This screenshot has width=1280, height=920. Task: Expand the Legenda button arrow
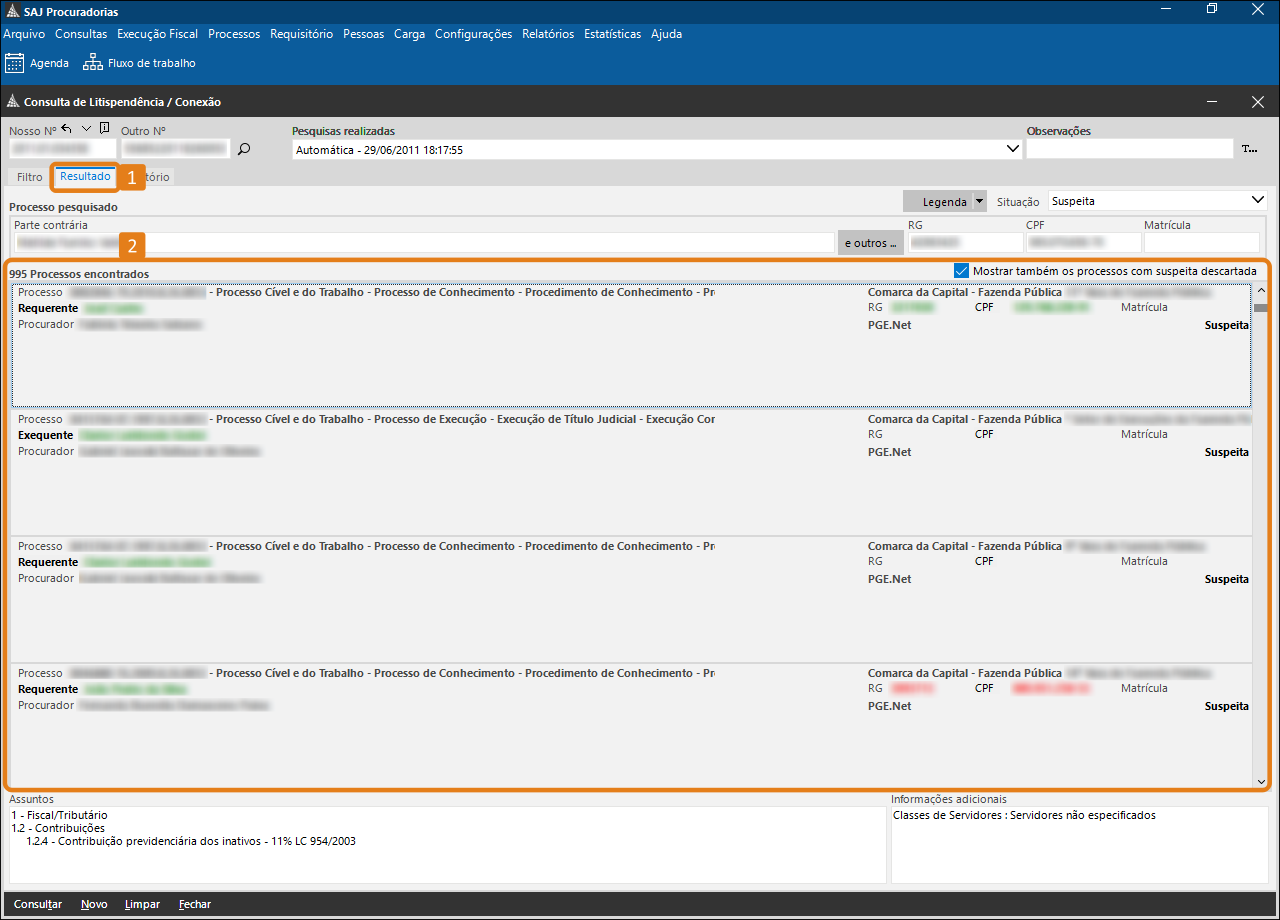pyautogui.click(x=979, y=201)
